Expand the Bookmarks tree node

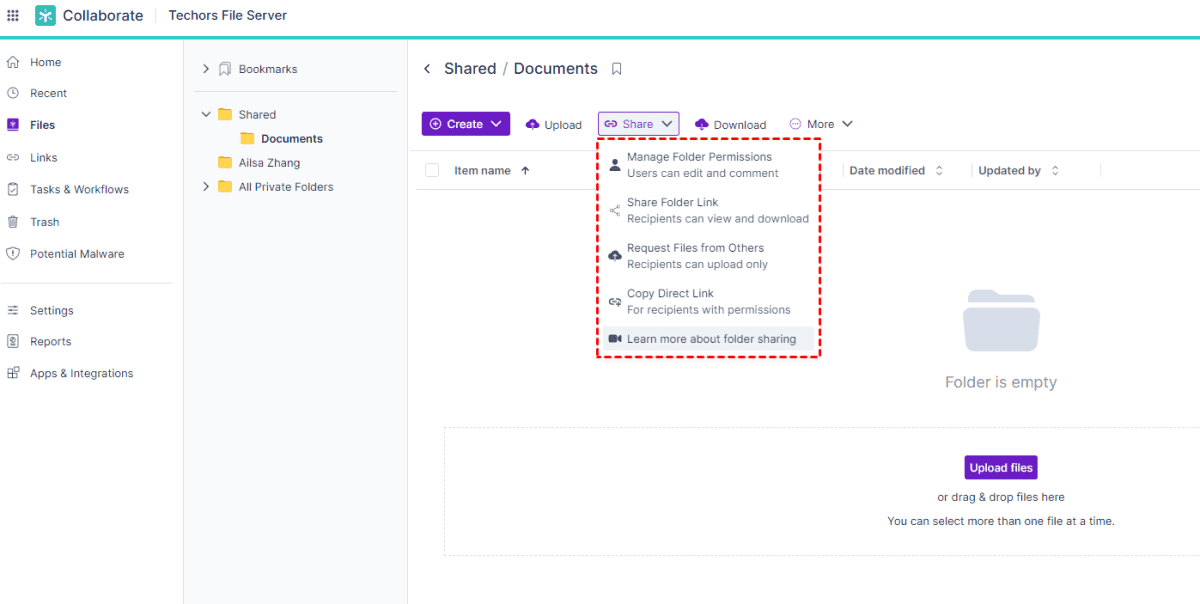tap(206, 69)
